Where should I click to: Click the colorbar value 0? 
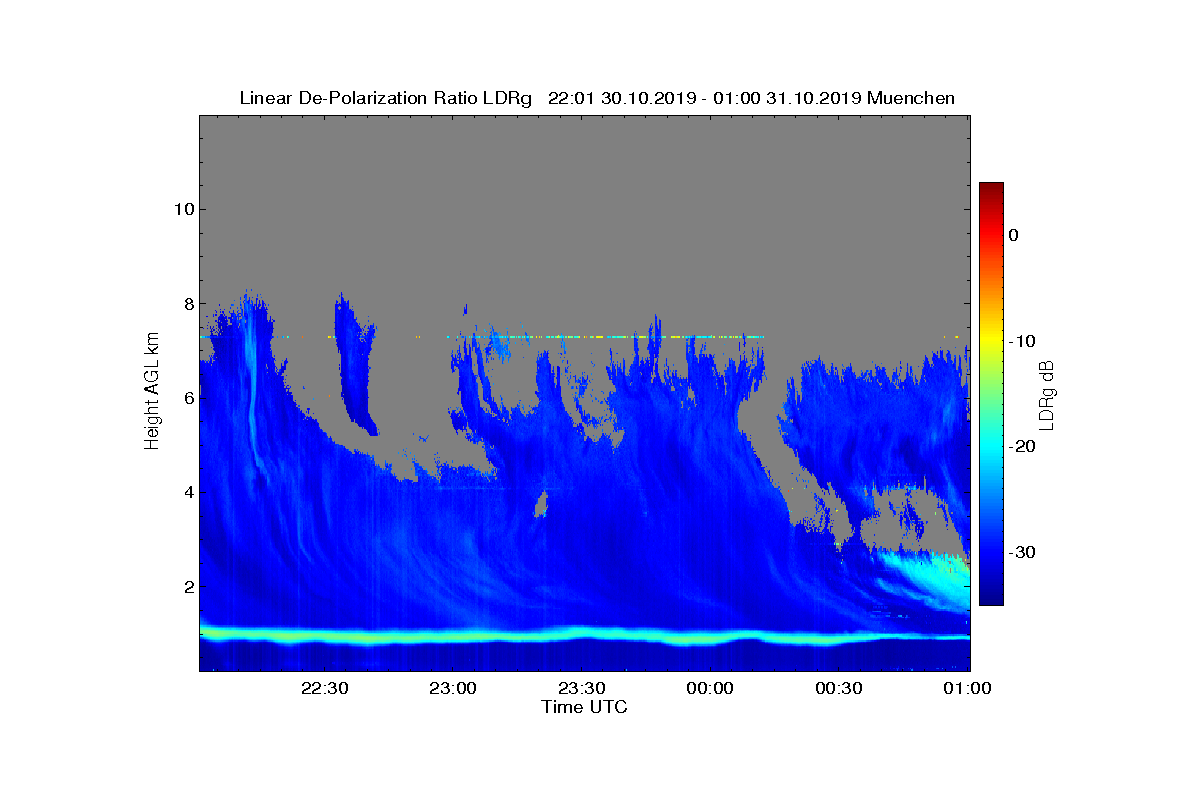[x=1013, y=235]
